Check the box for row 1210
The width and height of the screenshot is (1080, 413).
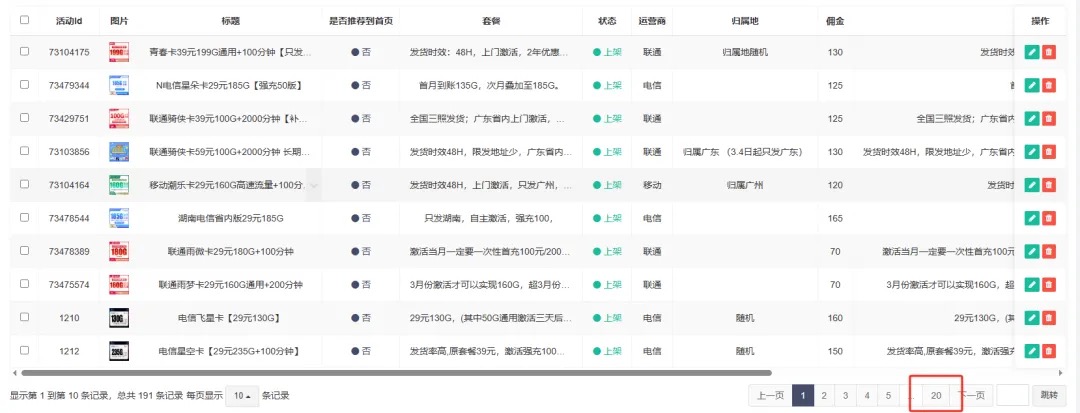25,317
